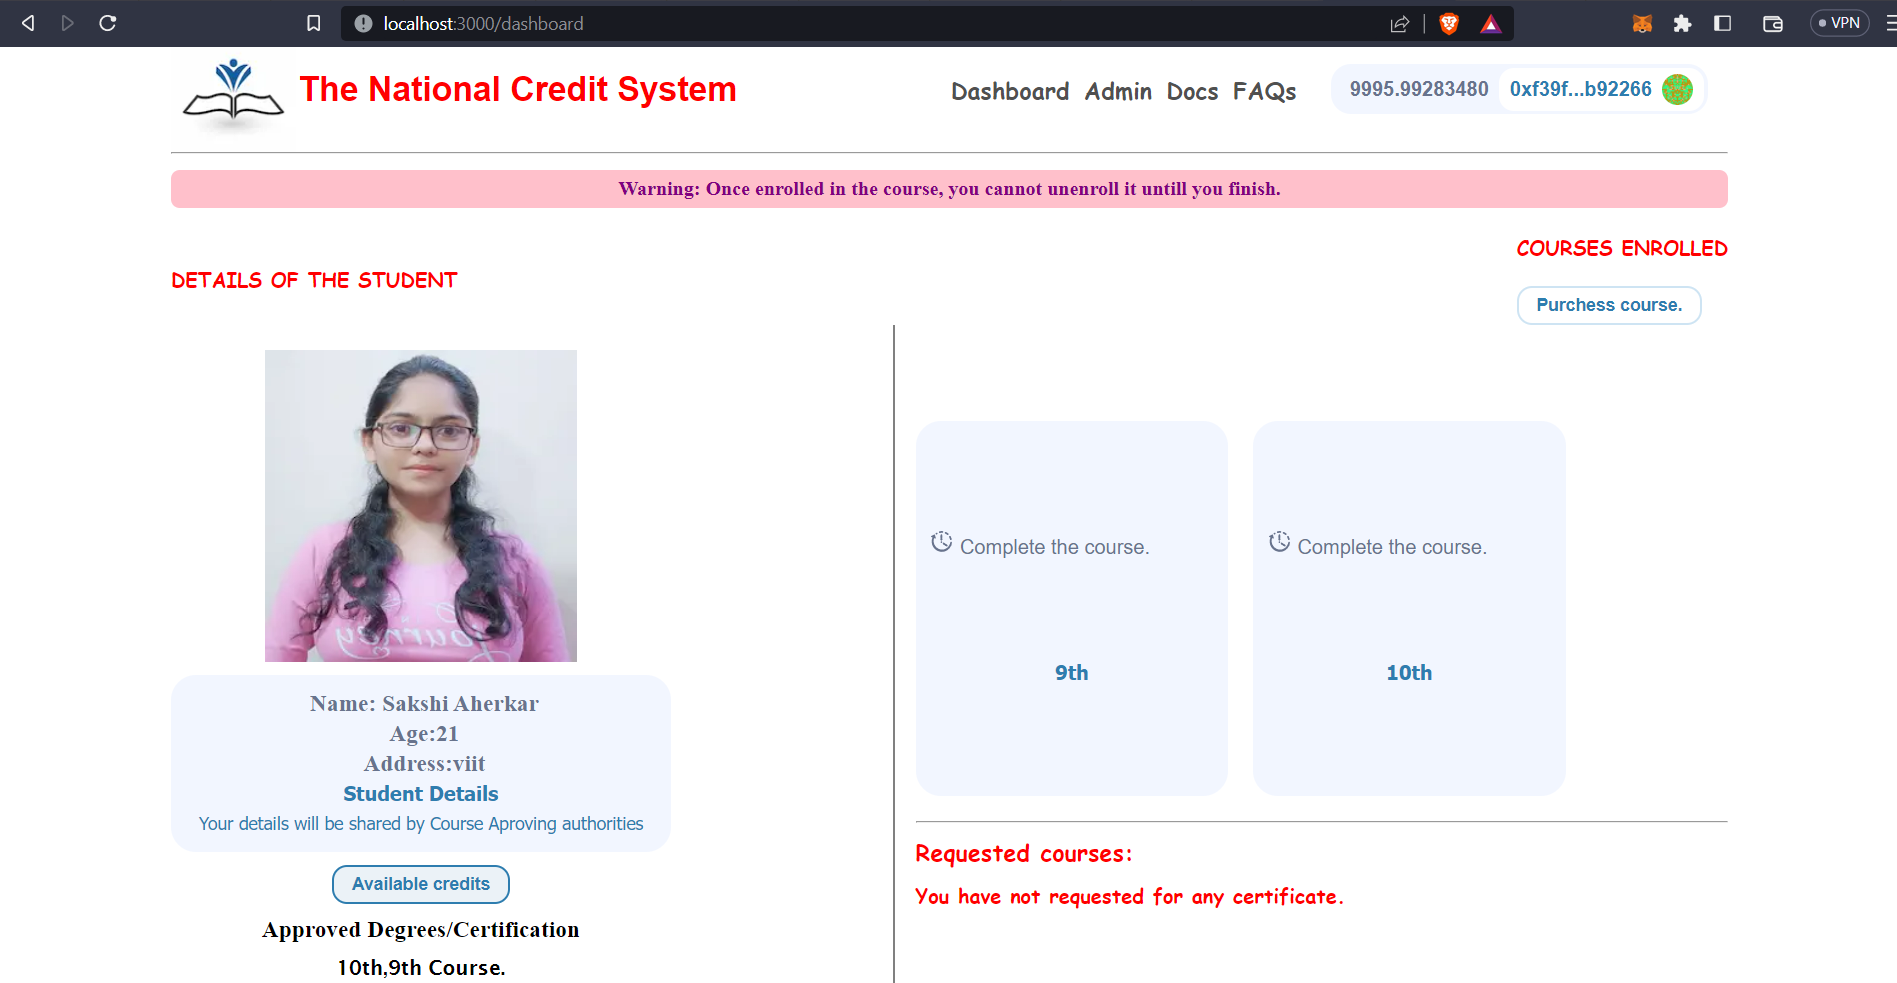
Task: View the FAQs page
Action: click(1265, 91)
